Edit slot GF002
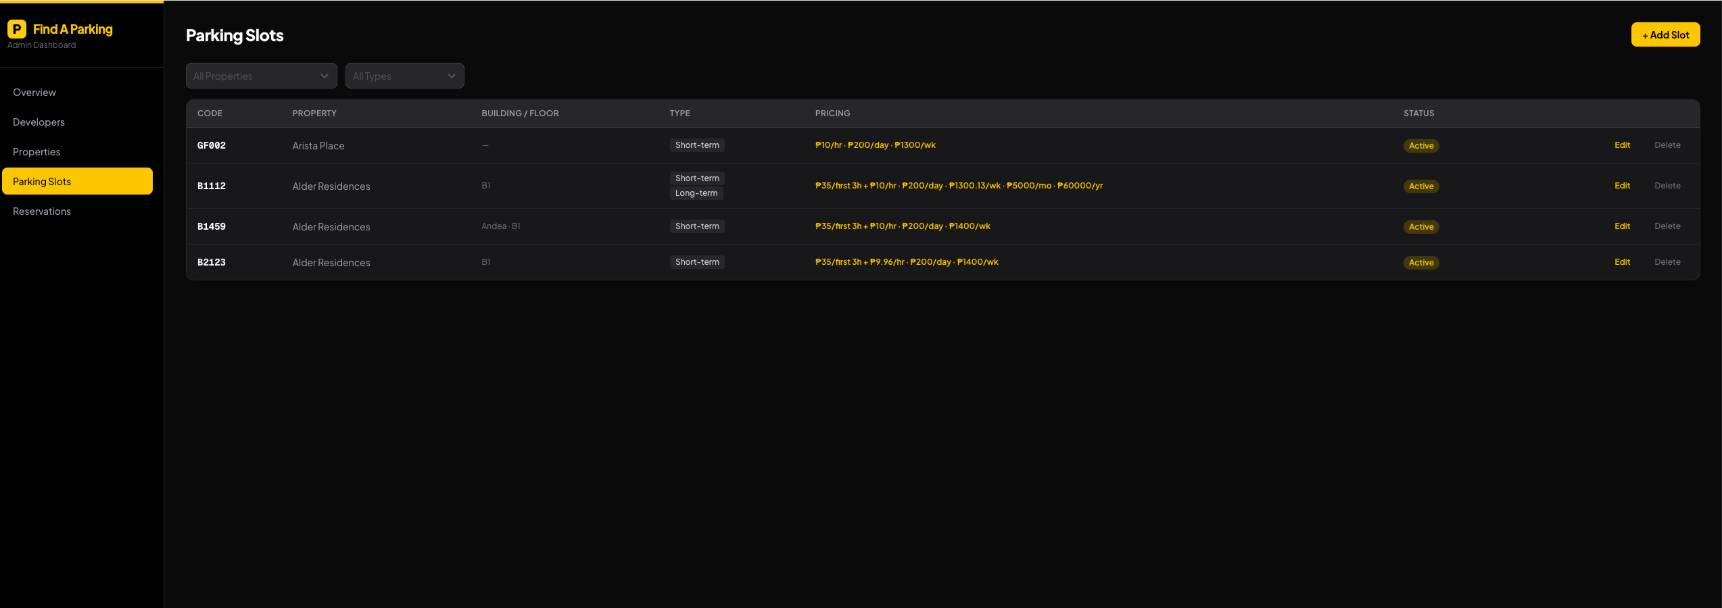This screenshot has height=608, width=1722. tap(1622, 145)
